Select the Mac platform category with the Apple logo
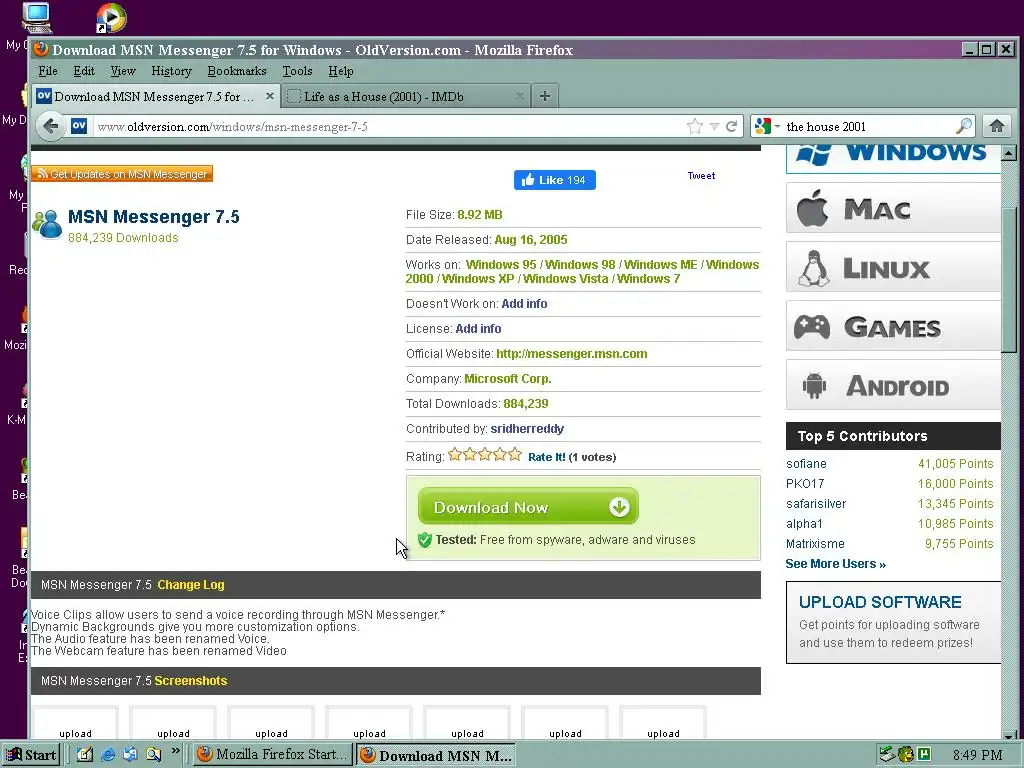This screenshot has width=1024, height=768. click(x=893, y=208)
